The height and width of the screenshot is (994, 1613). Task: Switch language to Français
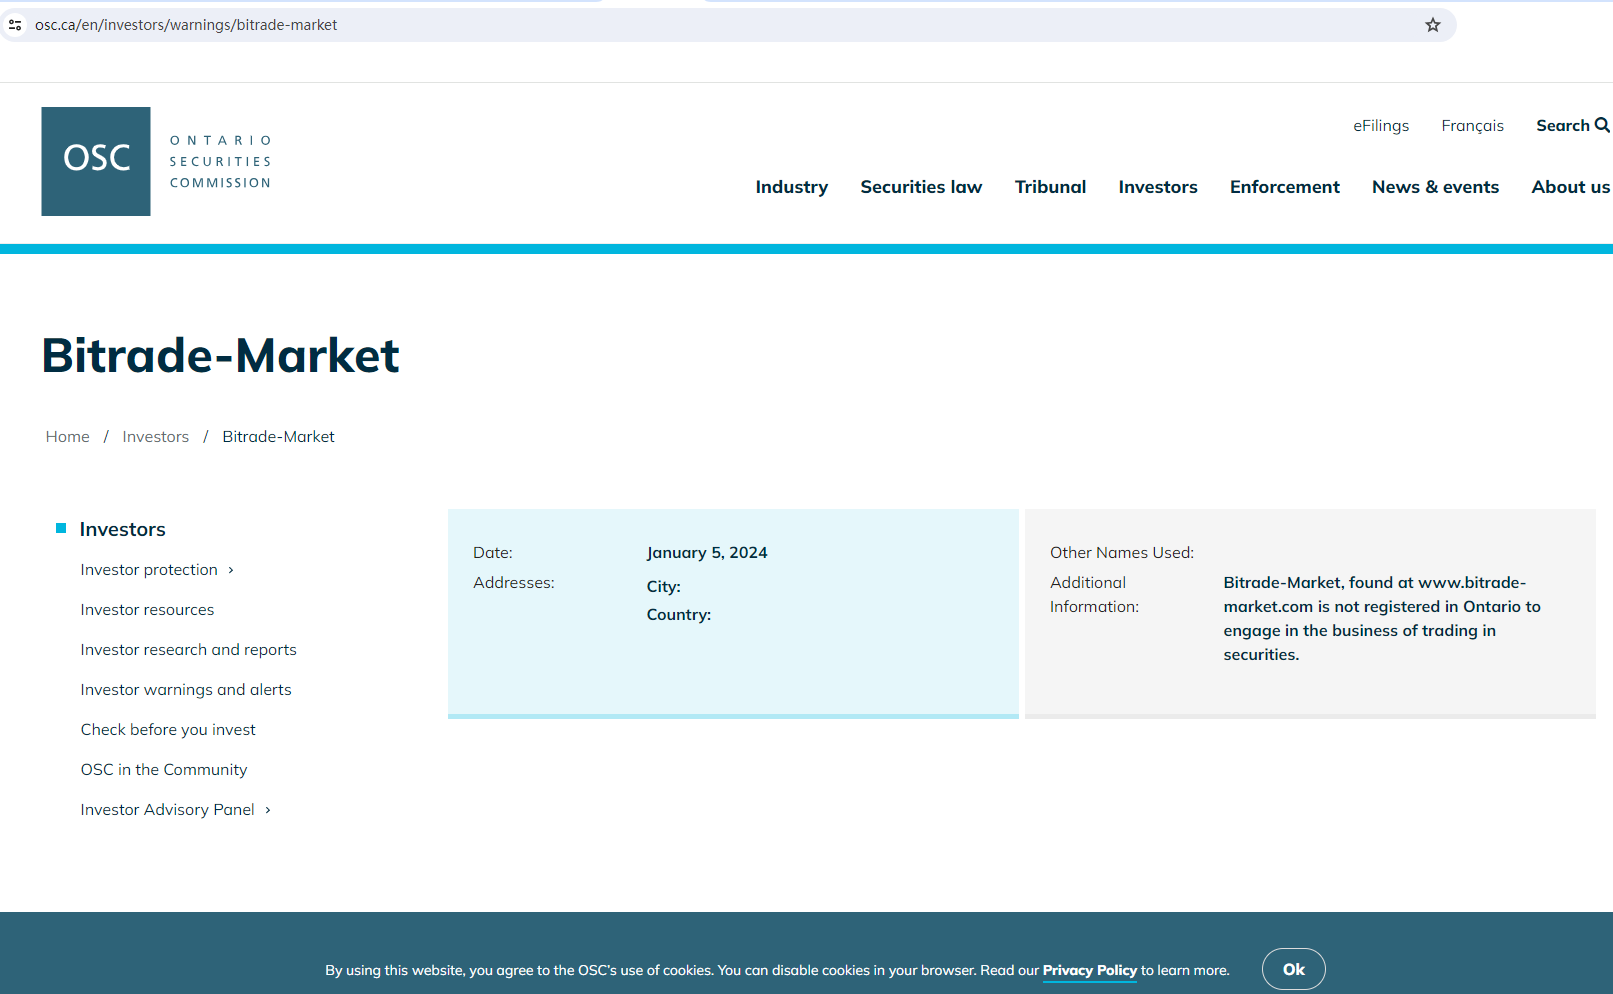[x=1472, y=125]
